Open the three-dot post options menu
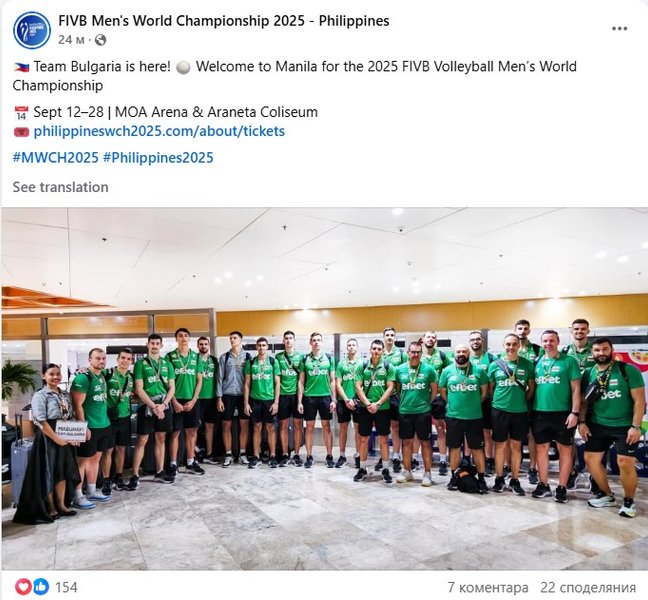The image size is (648, 600). pos(619,29)
